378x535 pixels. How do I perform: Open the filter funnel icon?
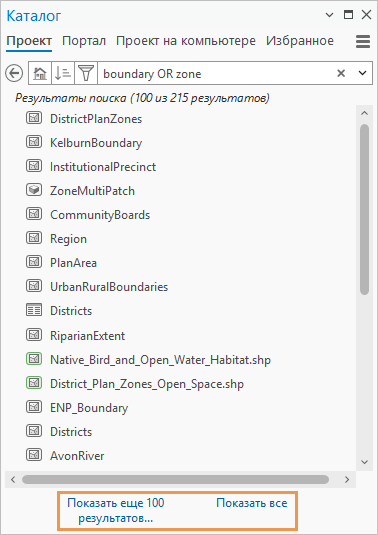tap(86, 73)
